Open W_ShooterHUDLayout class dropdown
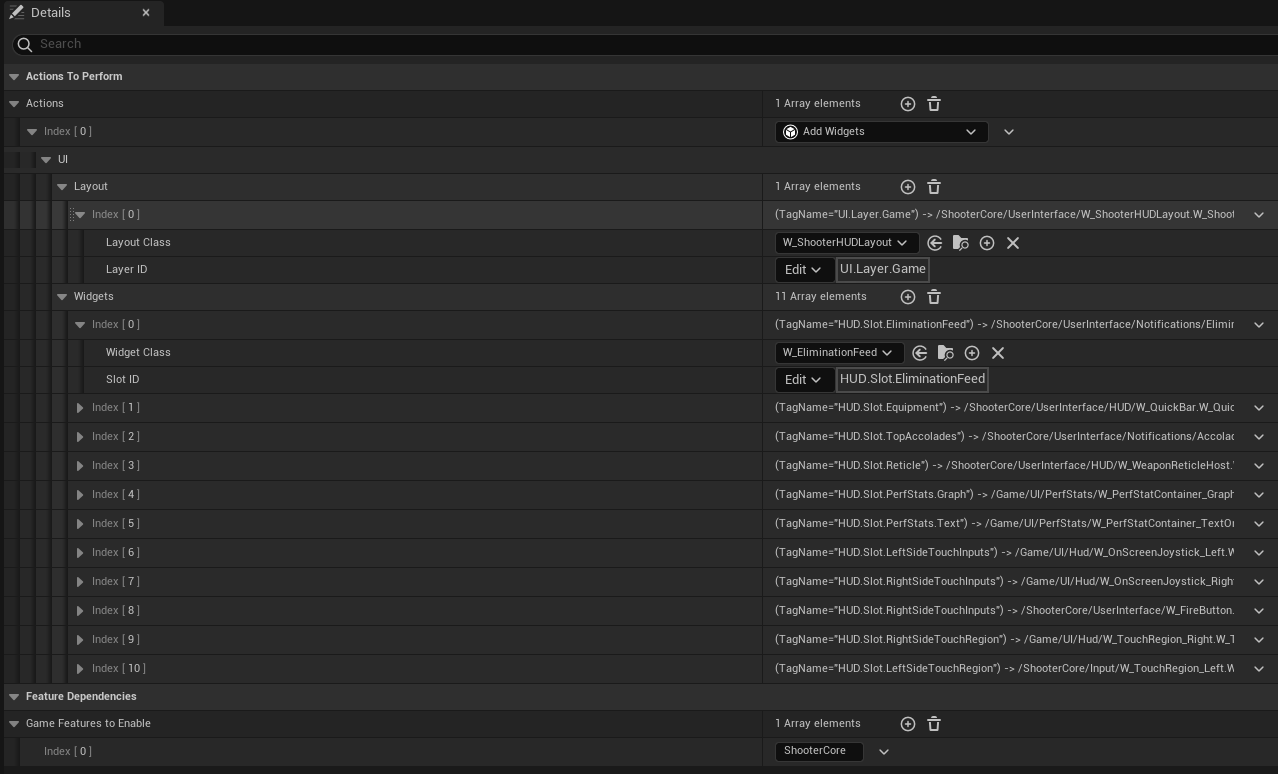1278x774 pixels. coord(846,243)
